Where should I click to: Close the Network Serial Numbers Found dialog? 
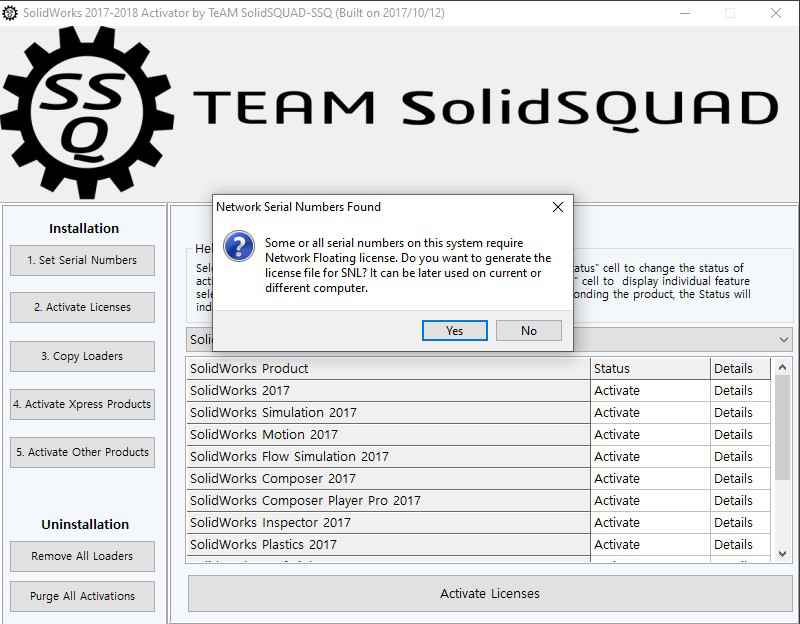tap(558, 207)
